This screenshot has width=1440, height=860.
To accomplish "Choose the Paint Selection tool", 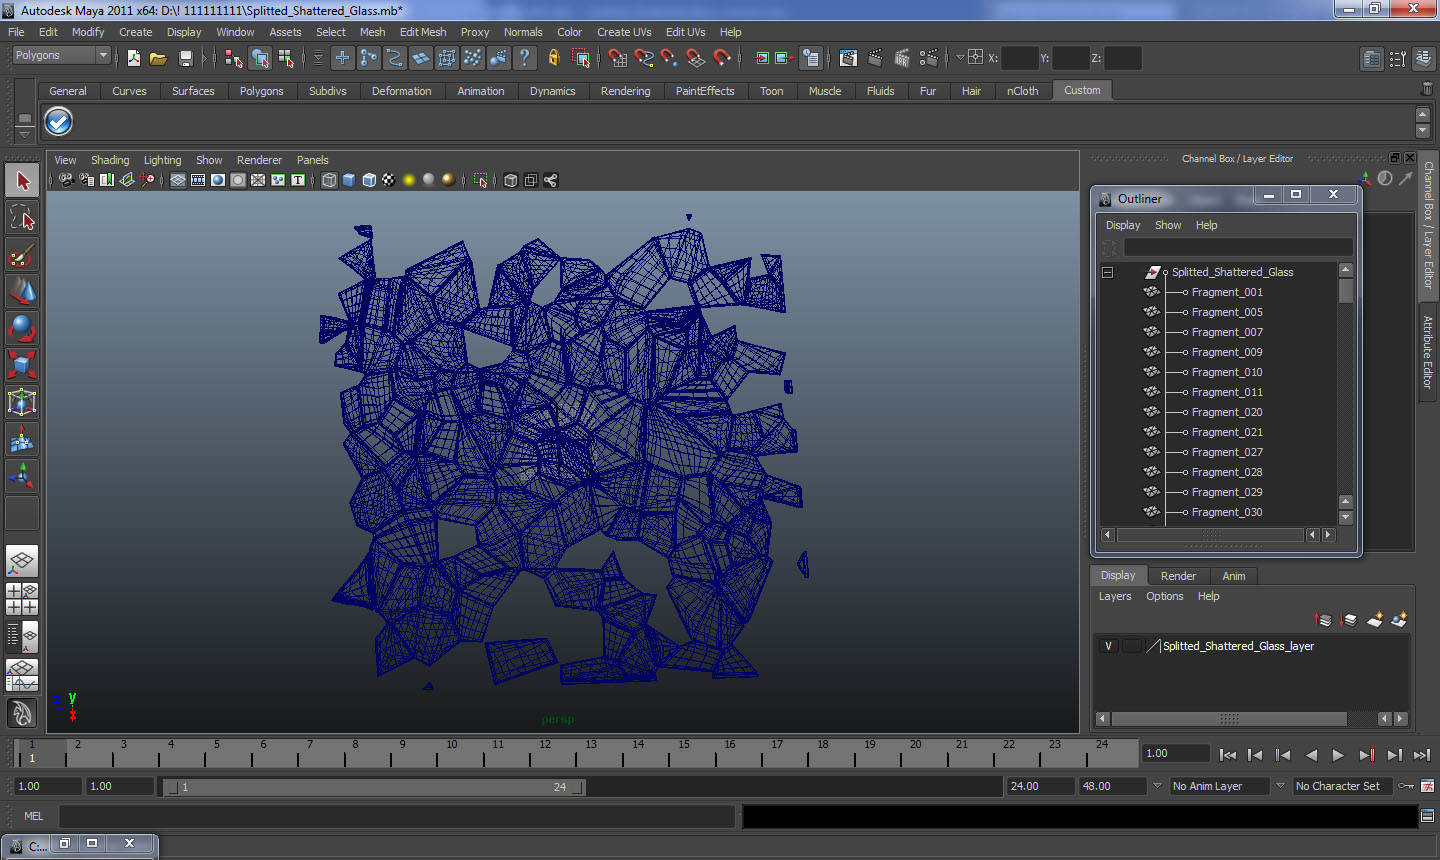I will click(22, 255).
